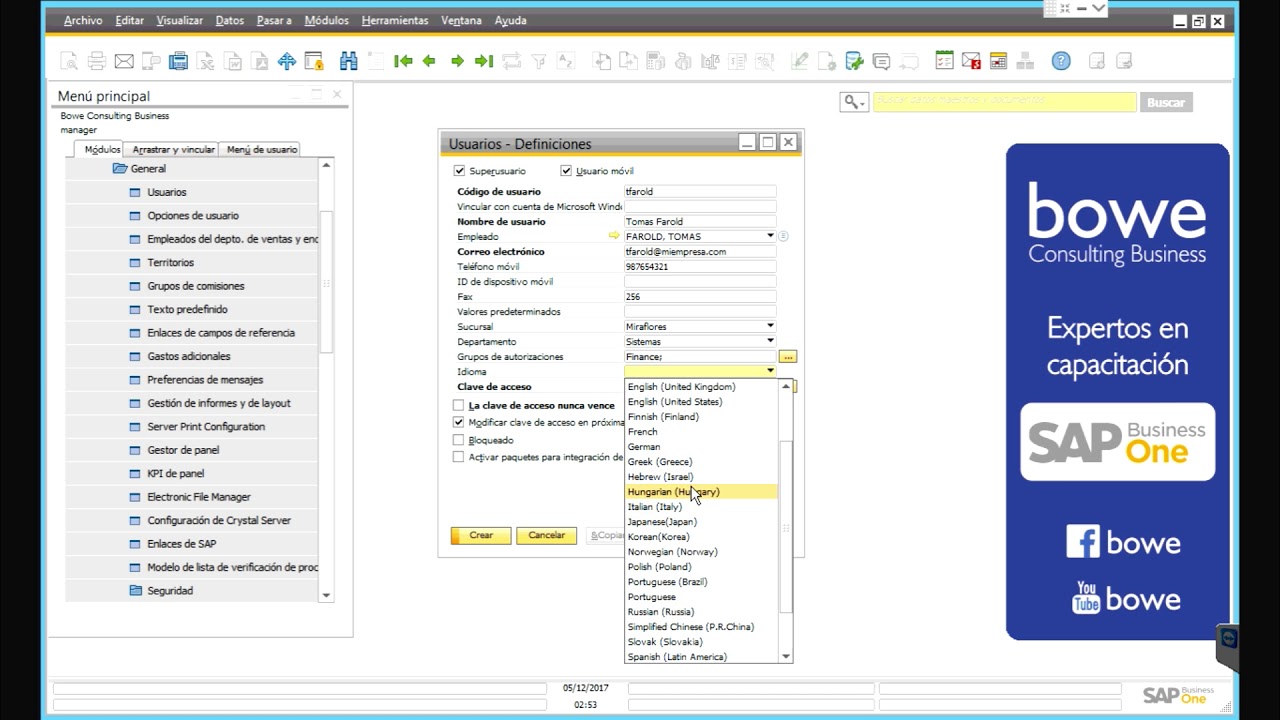Switch to Menú de usuario tab
Screen dimensions: 1280x720
coord(262,149)
